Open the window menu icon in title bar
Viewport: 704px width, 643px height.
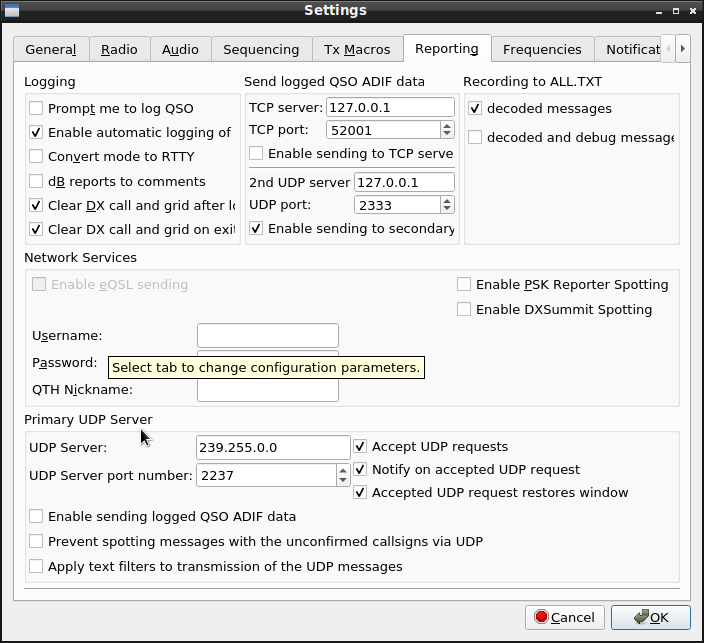tap(12, 11)
